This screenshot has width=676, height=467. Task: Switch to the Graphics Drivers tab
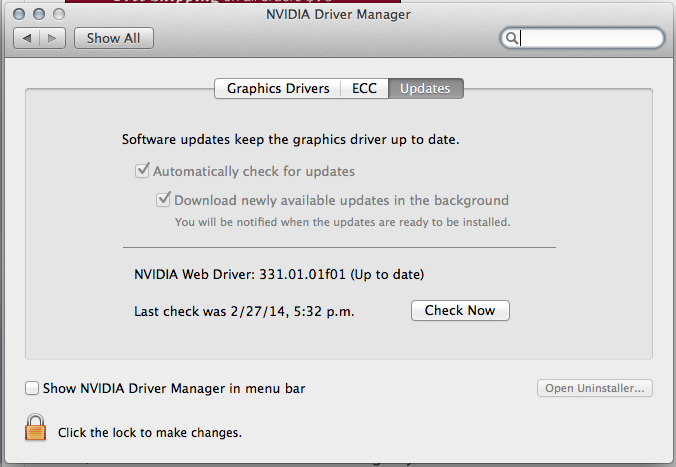278,88
